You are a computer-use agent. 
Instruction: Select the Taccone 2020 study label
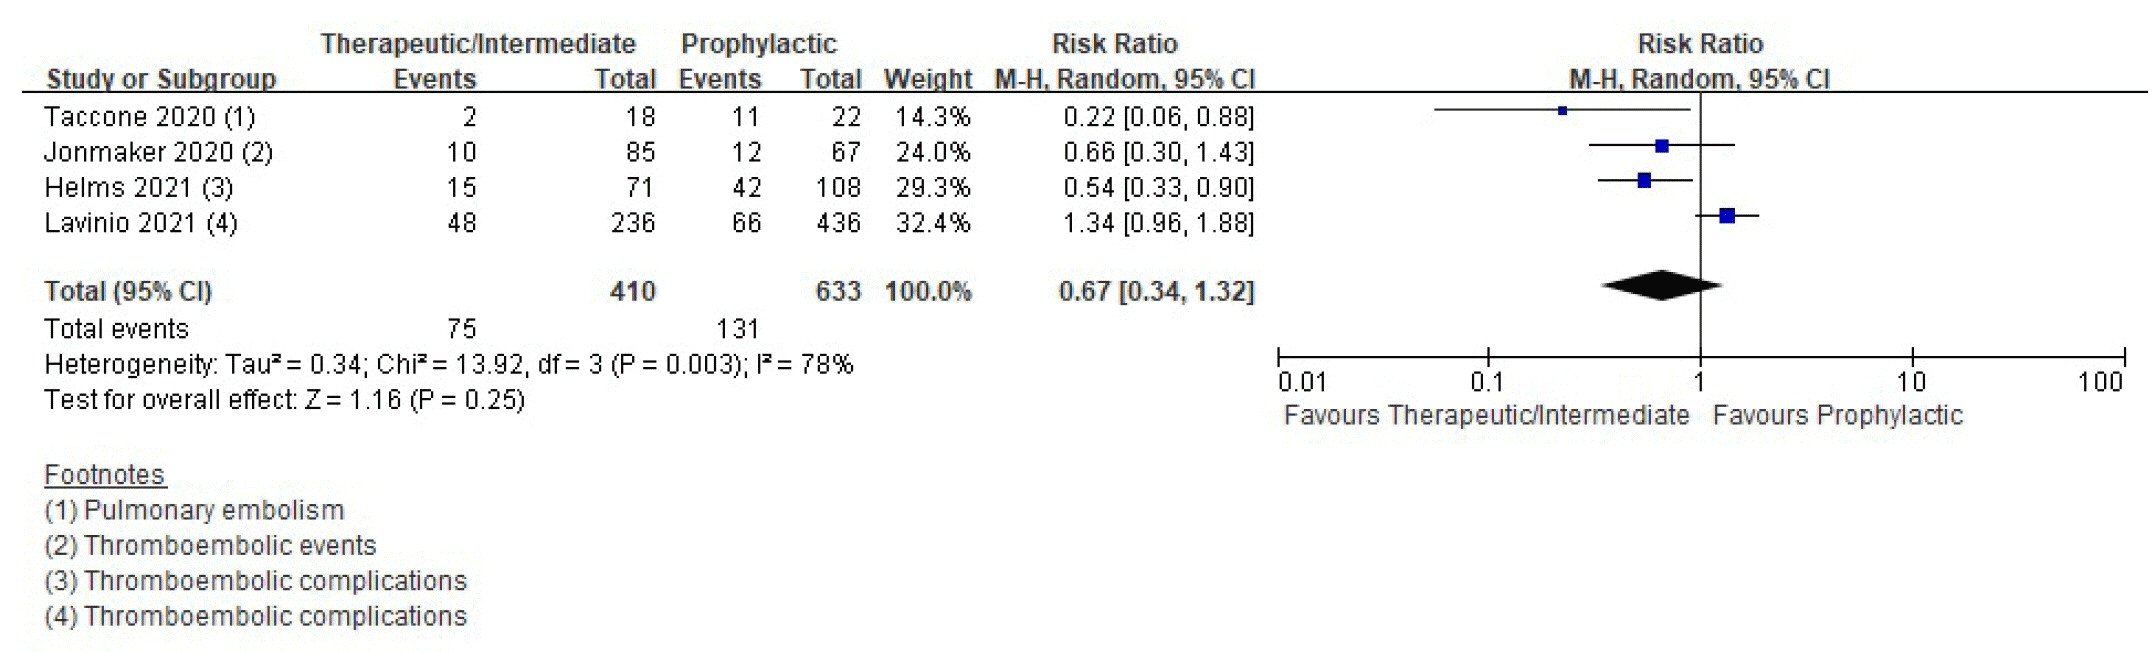point(149,117)
